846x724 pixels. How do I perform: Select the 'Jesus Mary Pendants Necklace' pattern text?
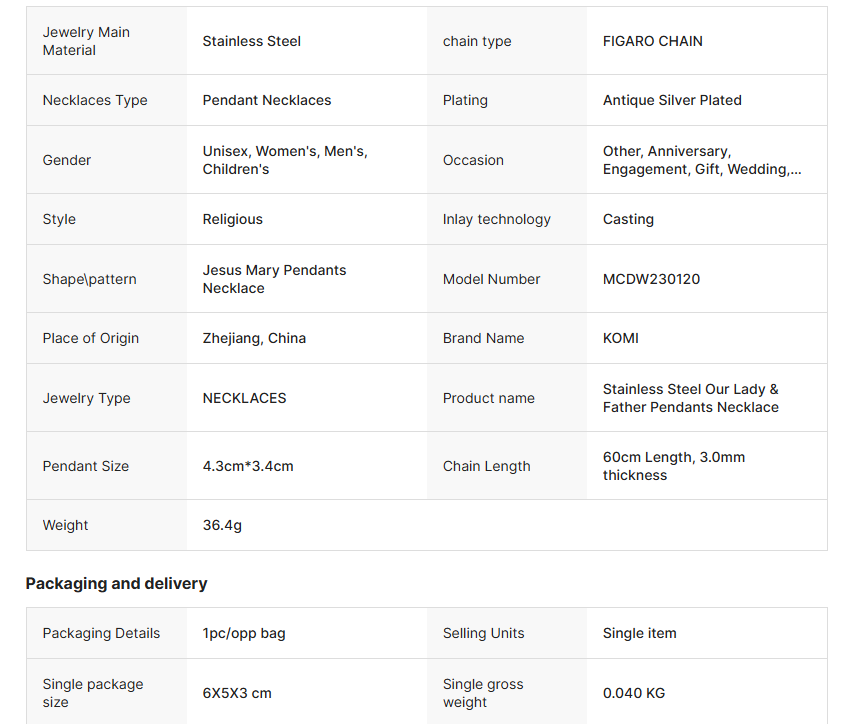click(274, 279)
